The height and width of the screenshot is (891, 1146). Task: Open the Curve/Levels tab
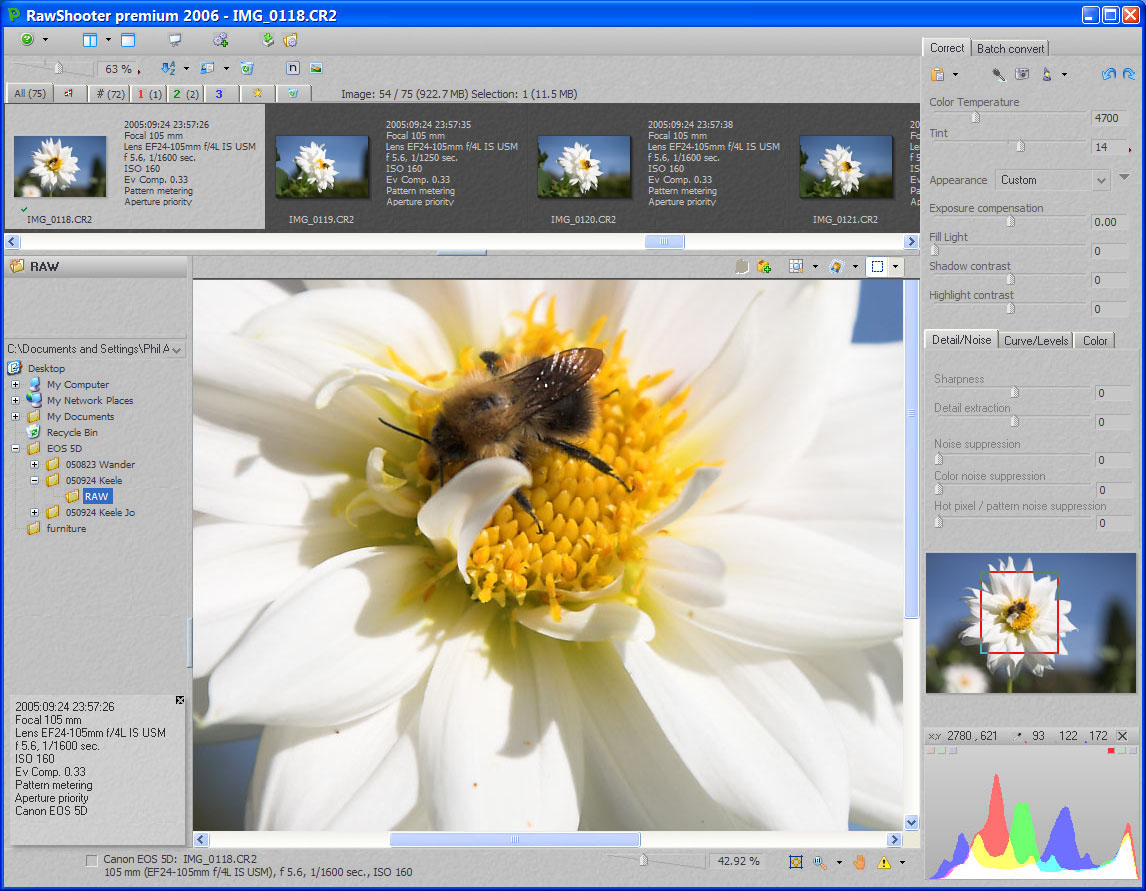point(1036,340)
